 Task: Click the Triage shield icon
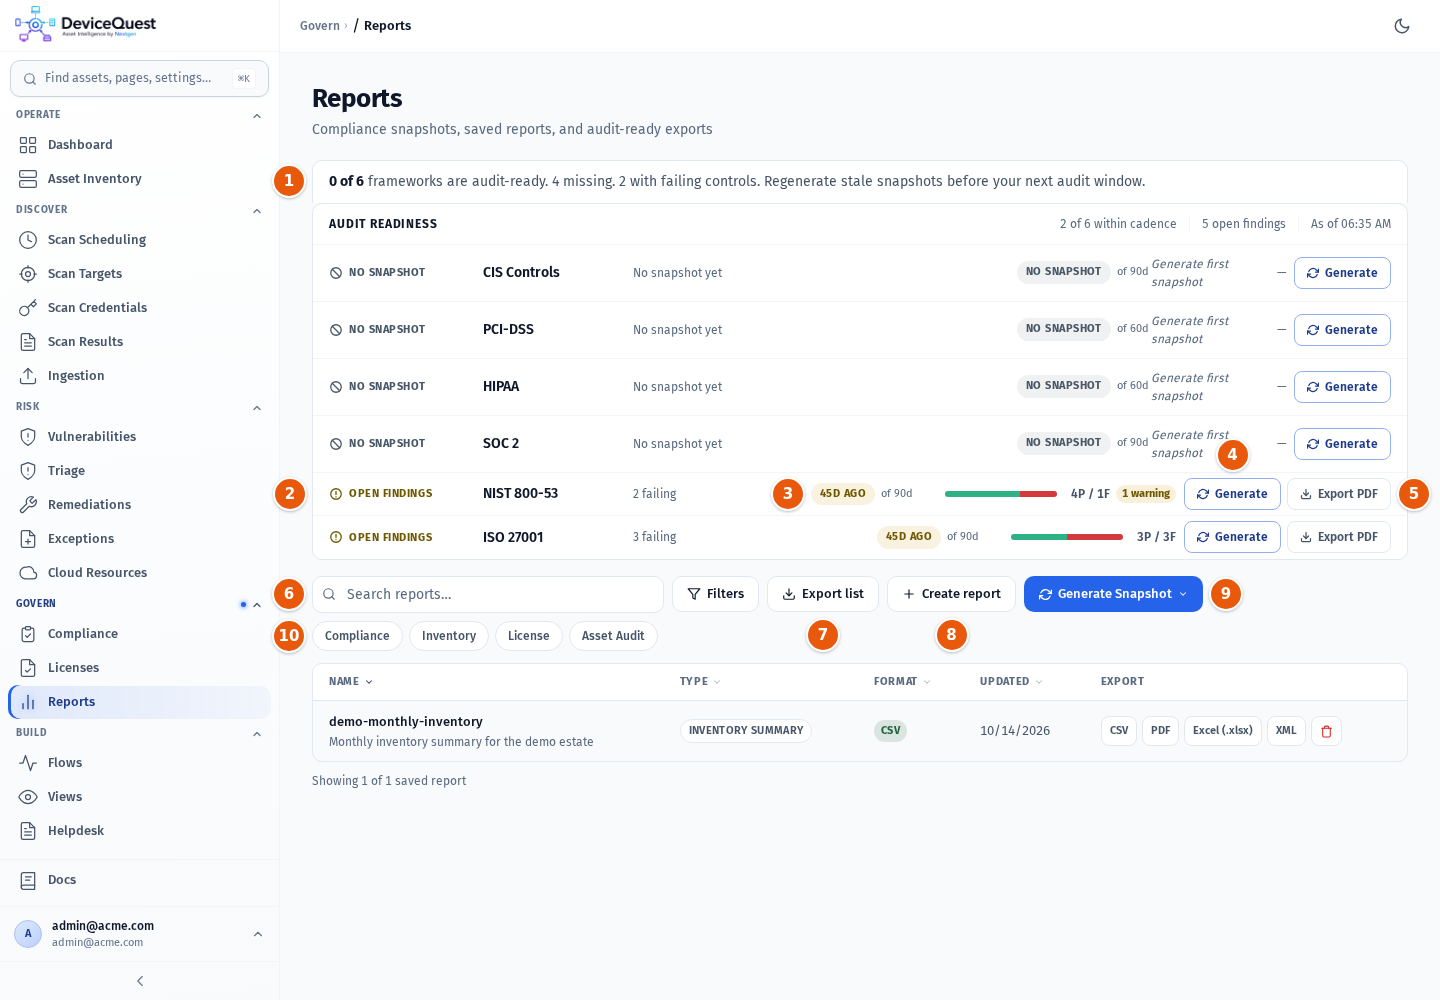pyautogui.click(x=28, y=471)
